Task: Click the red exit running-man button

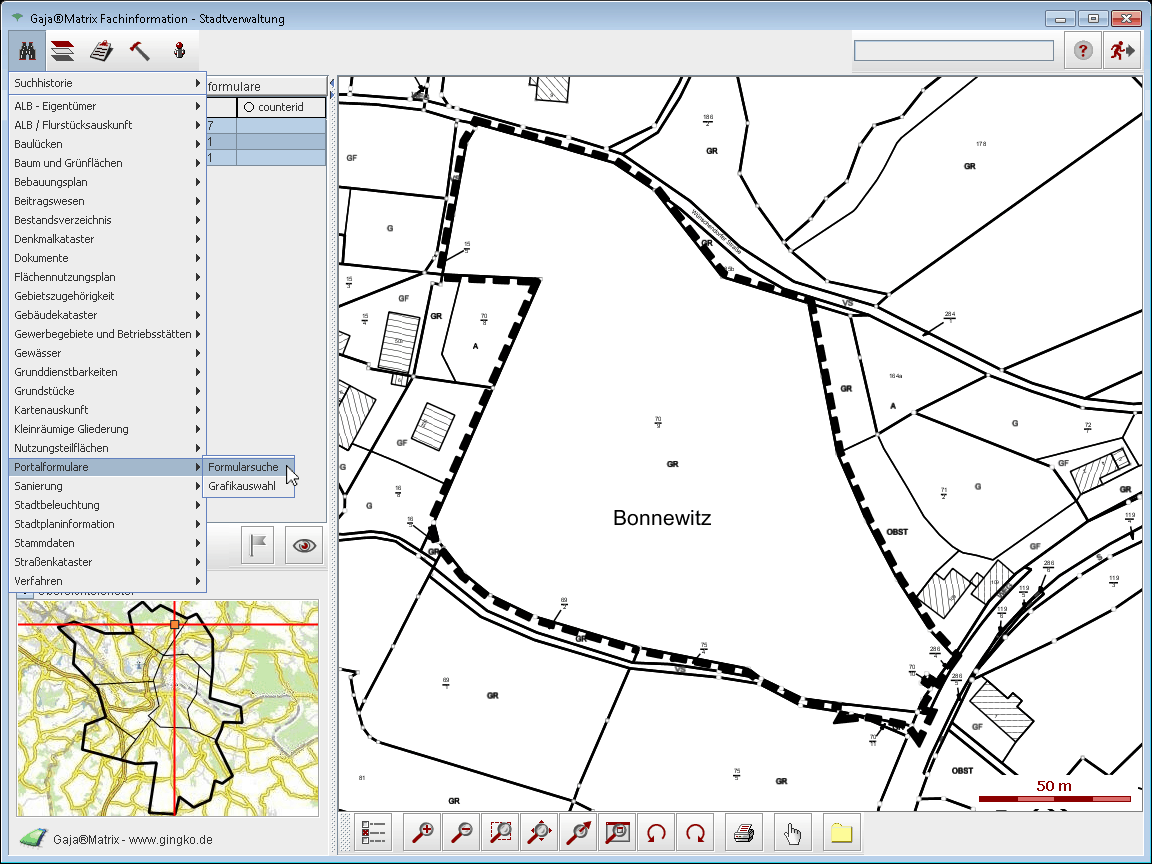Action: [x=1121, y=51]
